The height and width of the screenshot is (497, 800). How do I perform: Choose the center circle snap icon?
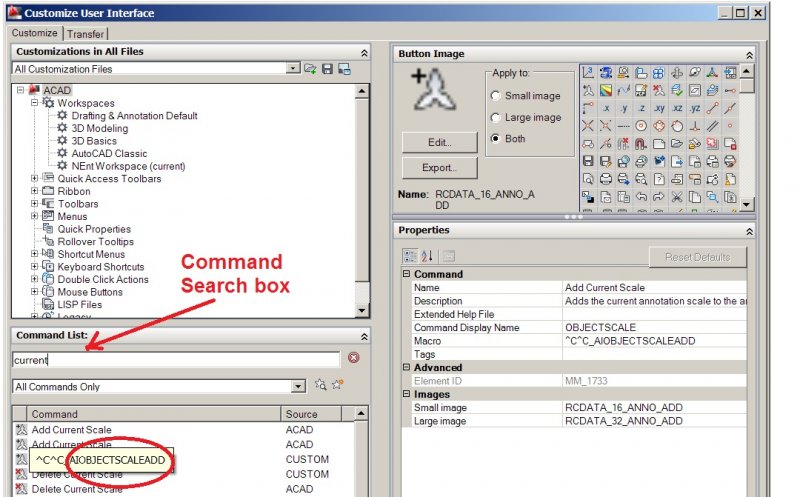point(641,126)
